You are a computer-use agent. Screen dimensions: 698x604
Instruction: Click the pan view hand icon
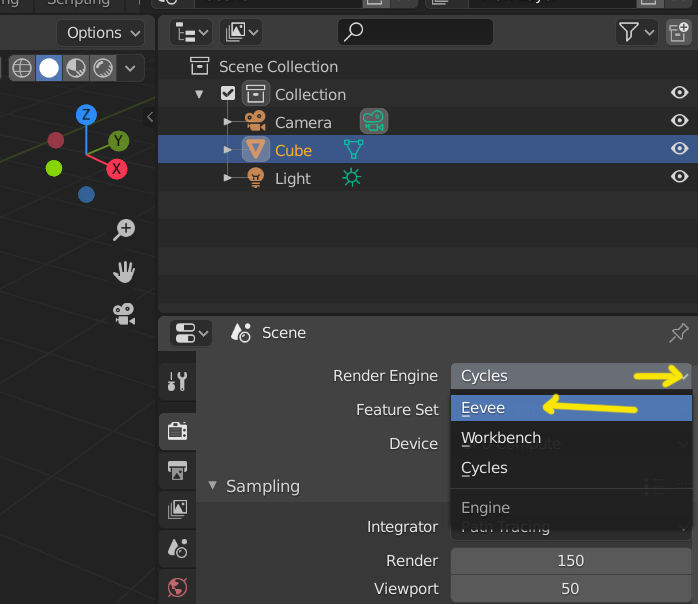click(x=124, y=272)
